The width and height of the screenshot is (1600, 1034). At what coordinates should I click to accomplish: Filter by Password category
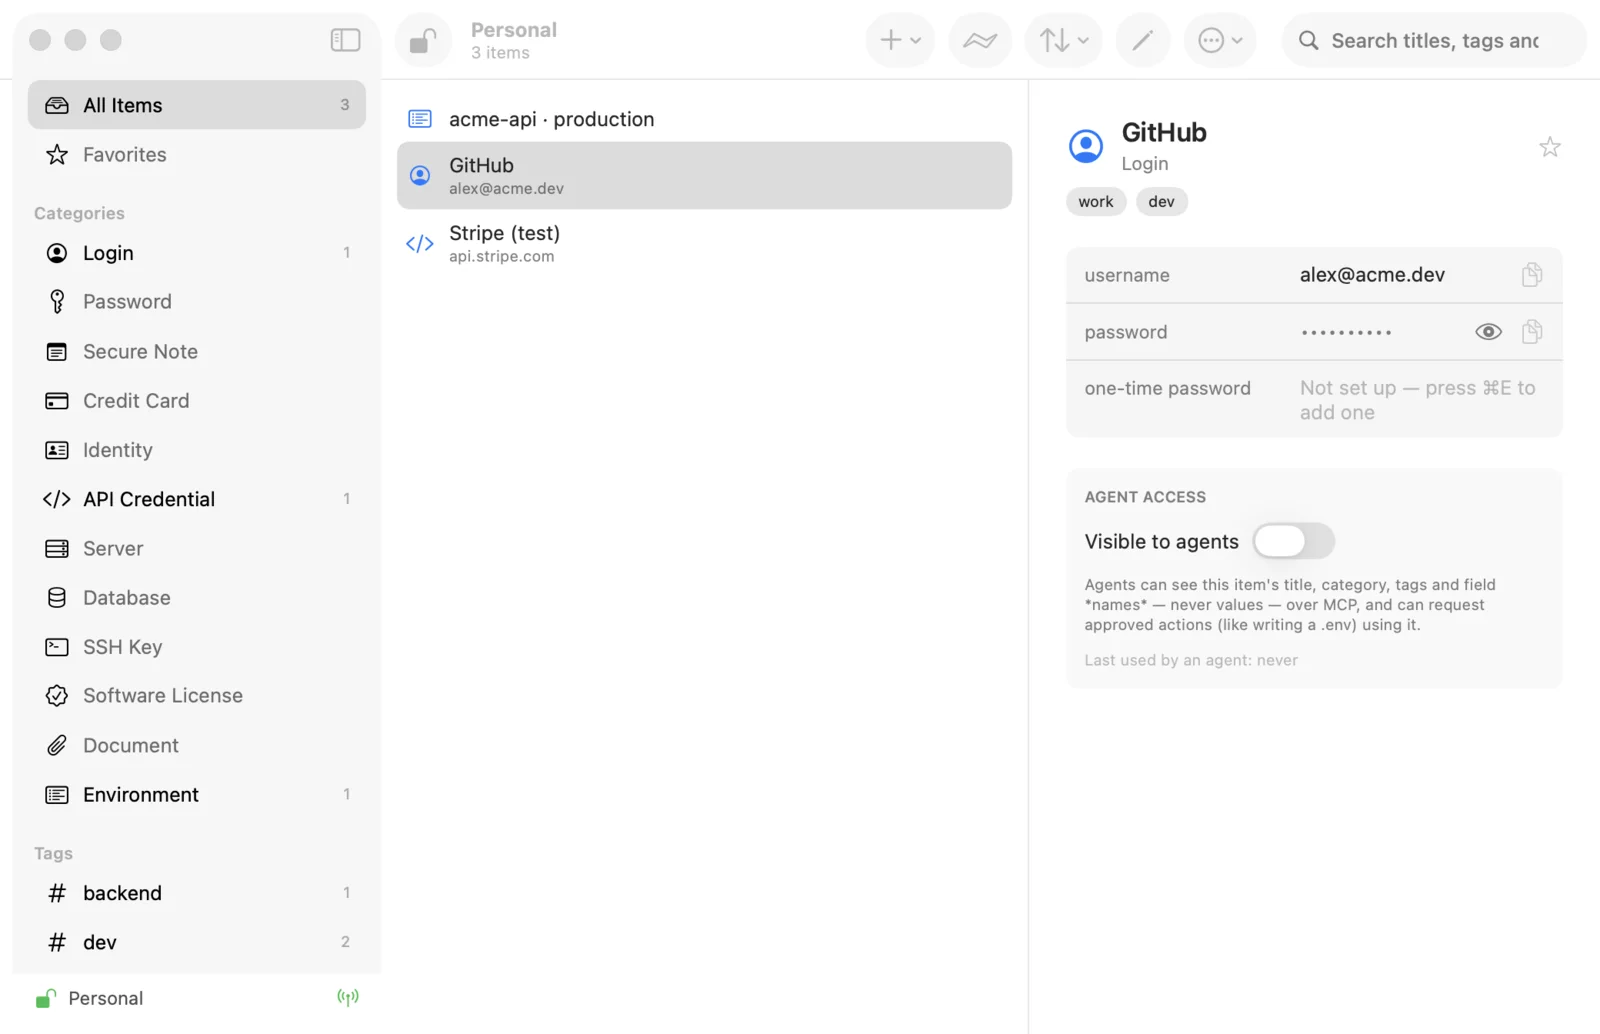197,302
